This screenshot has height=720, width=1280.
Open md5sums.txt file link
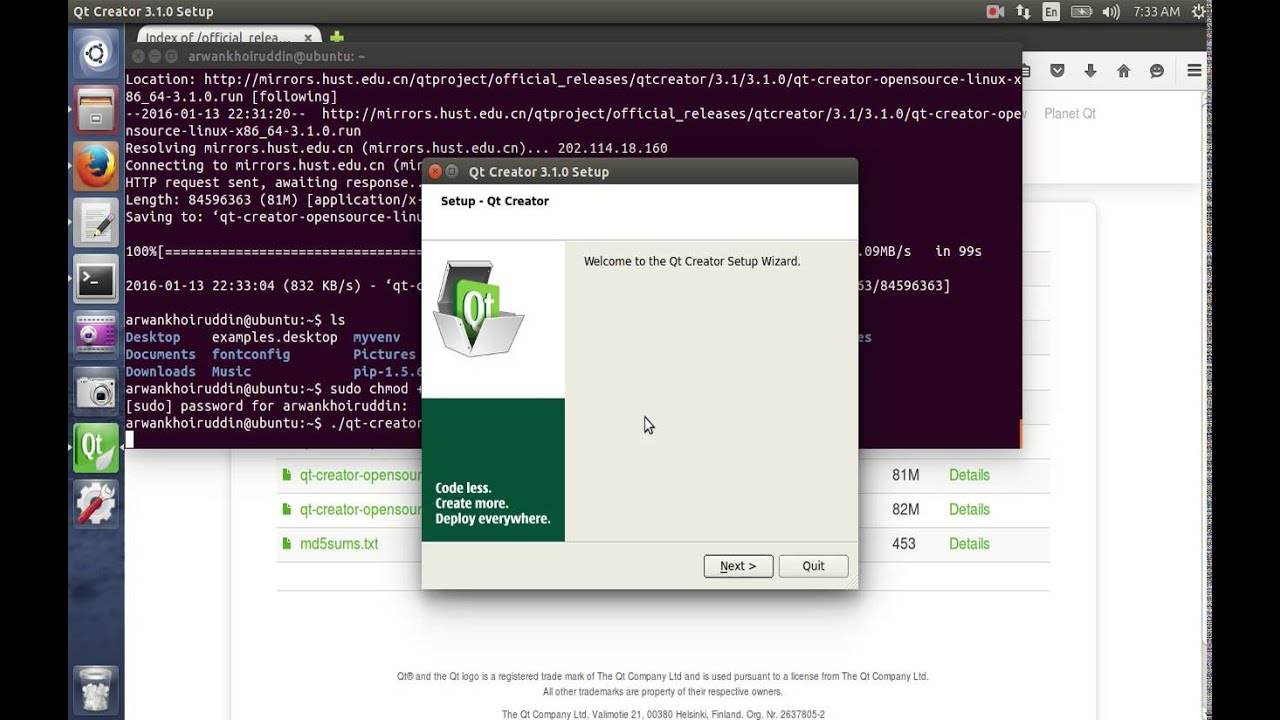339,544
